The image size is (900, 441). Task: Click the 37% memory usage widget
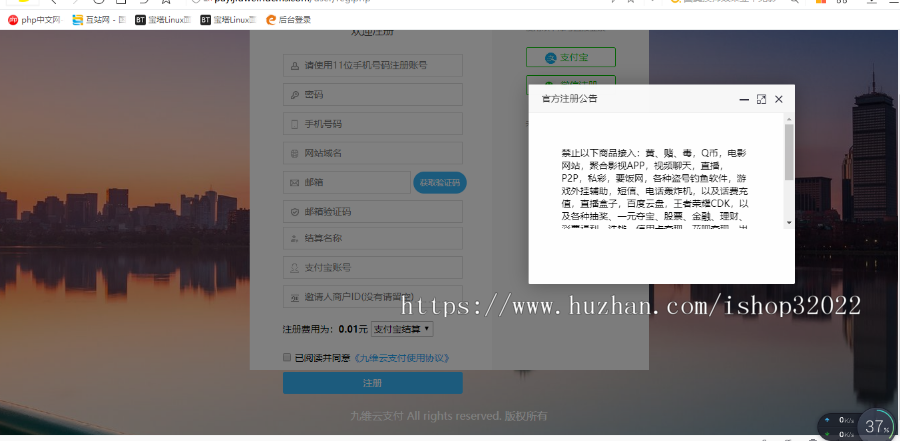coord(877,425)
